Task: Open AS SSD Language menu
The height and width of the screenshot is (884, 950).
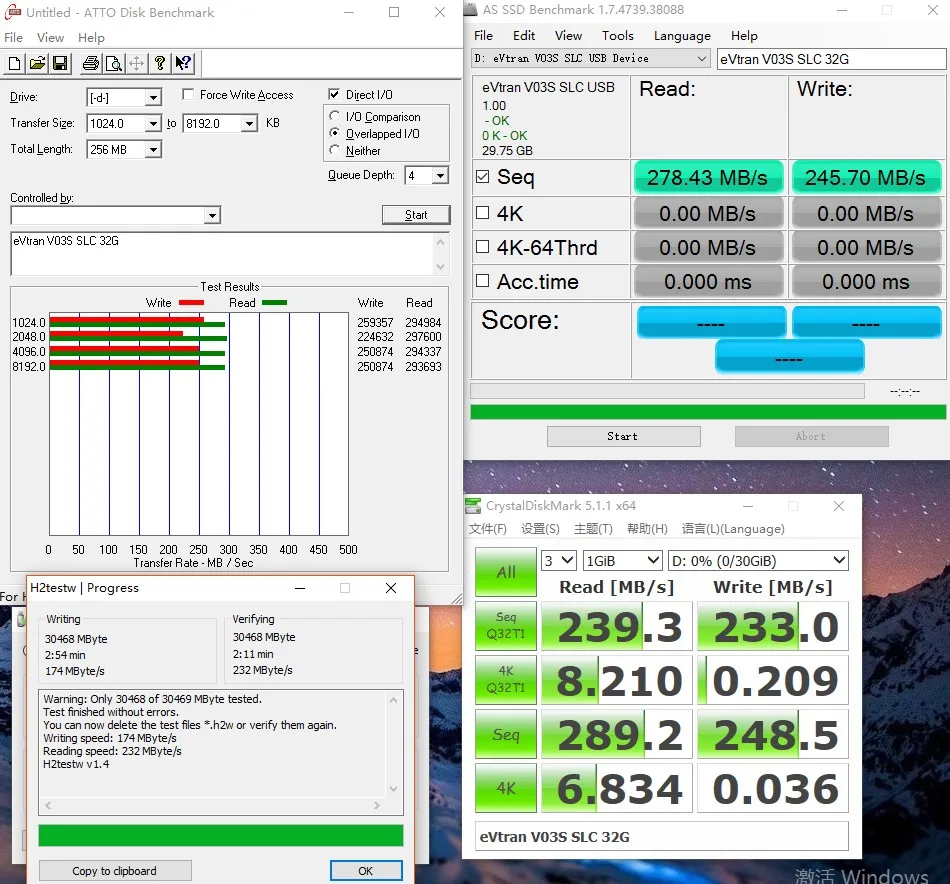Action: click(x=682, y=36)
